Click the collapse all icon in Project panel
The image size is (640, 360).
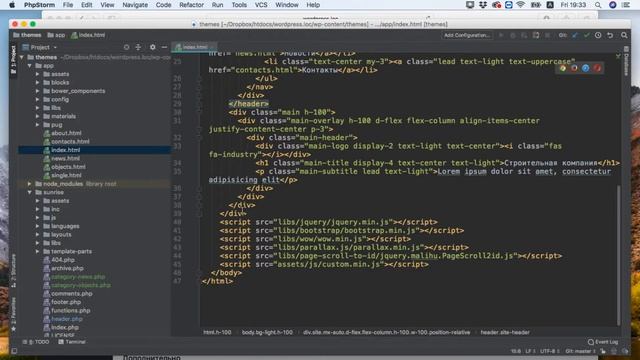pyautogui.click(x=138, y=47)
